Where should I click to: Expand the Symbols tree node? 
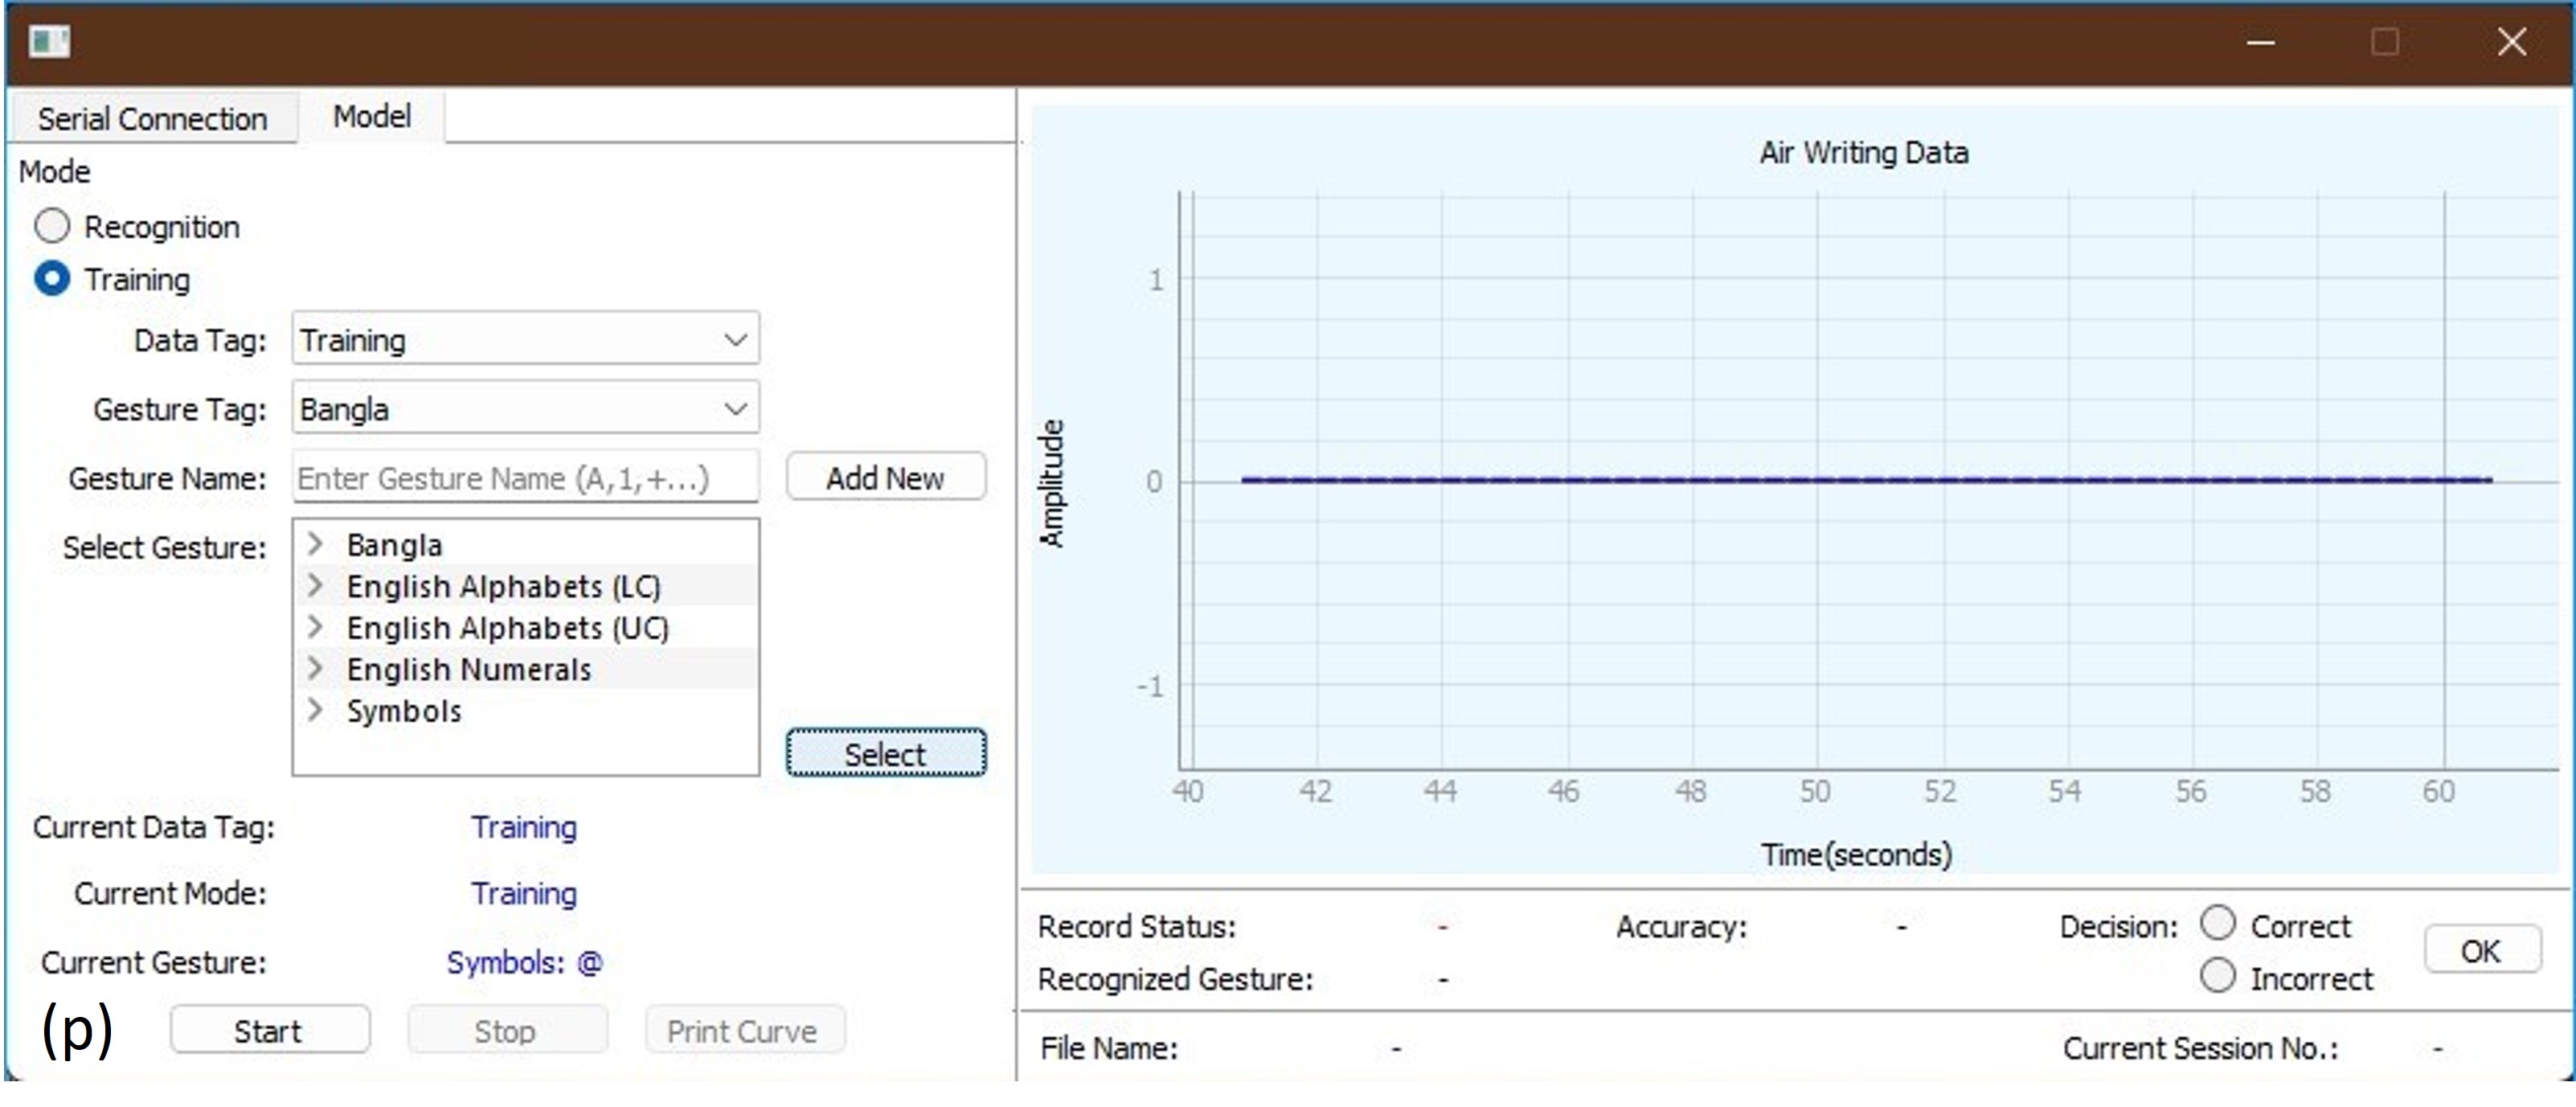315,711
